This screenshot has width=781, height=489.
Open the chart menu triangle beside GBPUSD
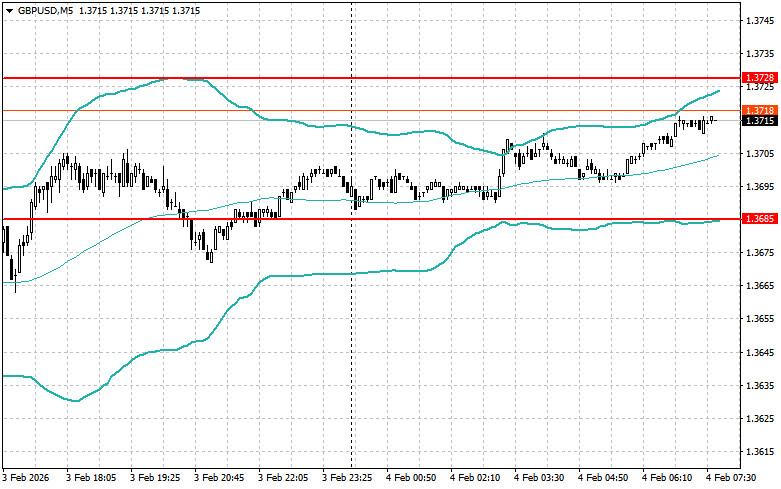click(9, 10)
